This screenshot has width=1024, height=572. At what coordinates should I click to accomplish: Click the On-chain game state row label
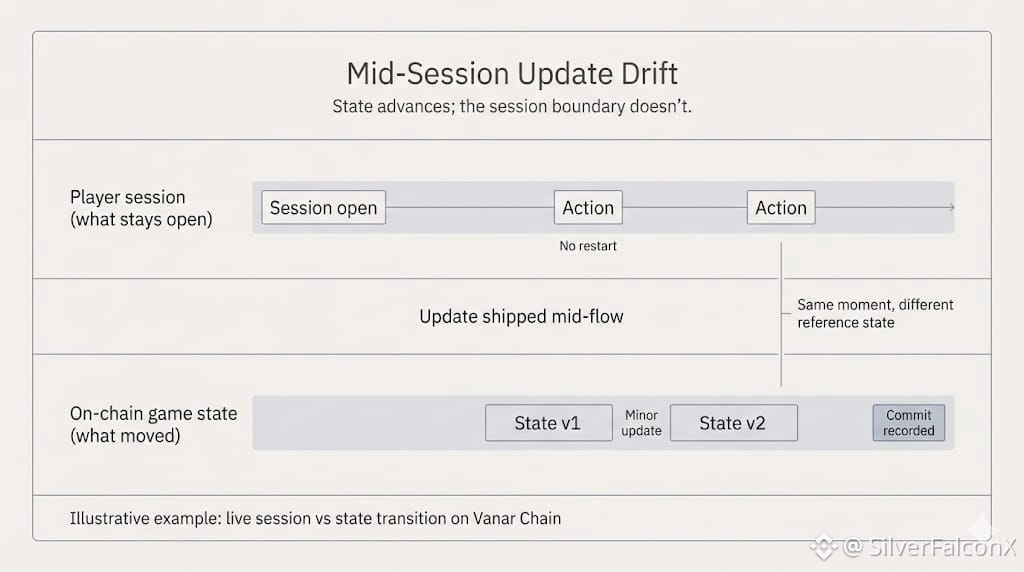[153, 424]
